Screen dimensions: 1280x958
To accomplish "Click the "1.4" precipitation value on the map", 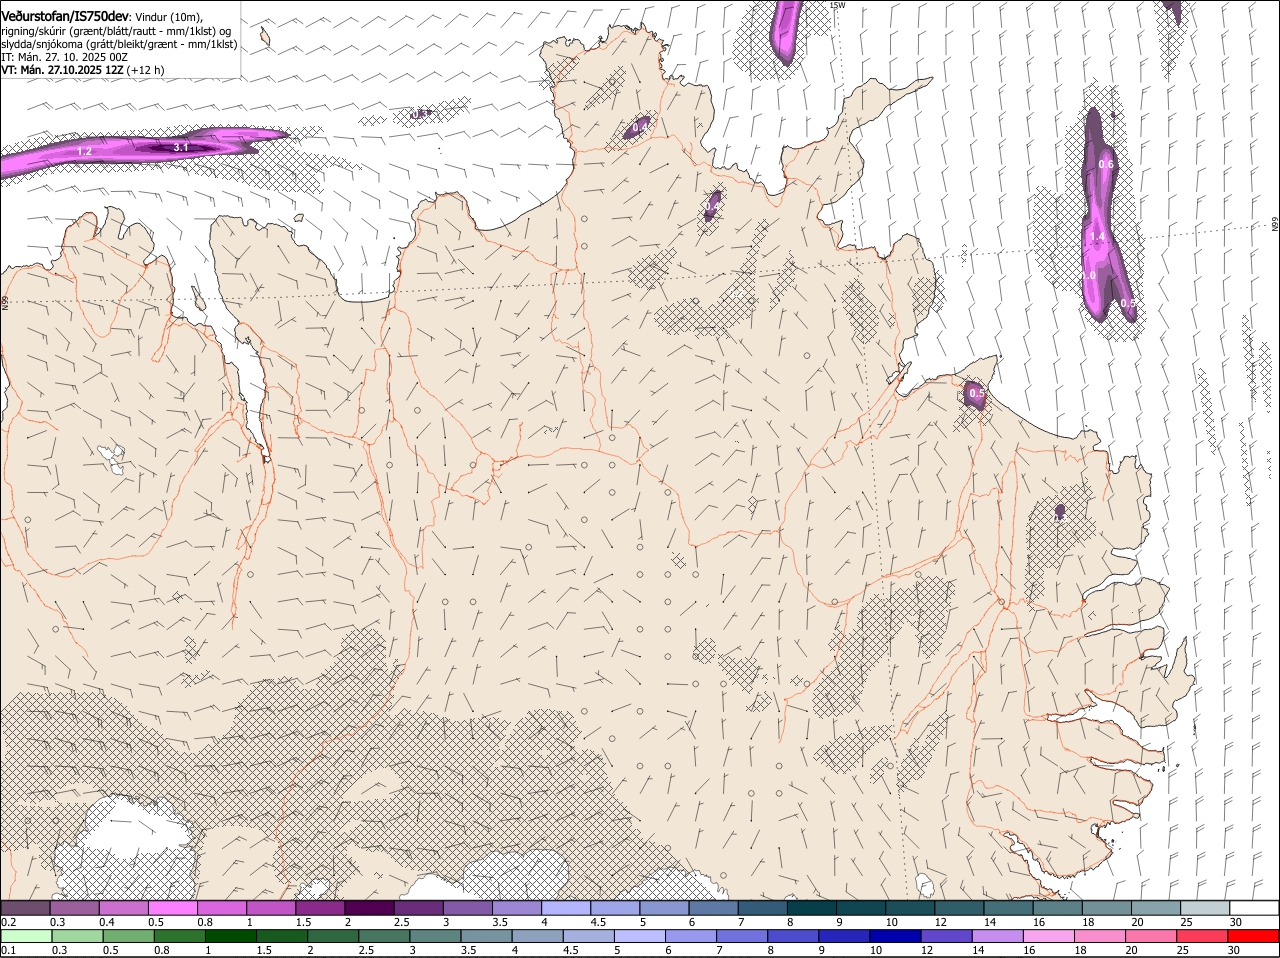I will coord(1097,237).
